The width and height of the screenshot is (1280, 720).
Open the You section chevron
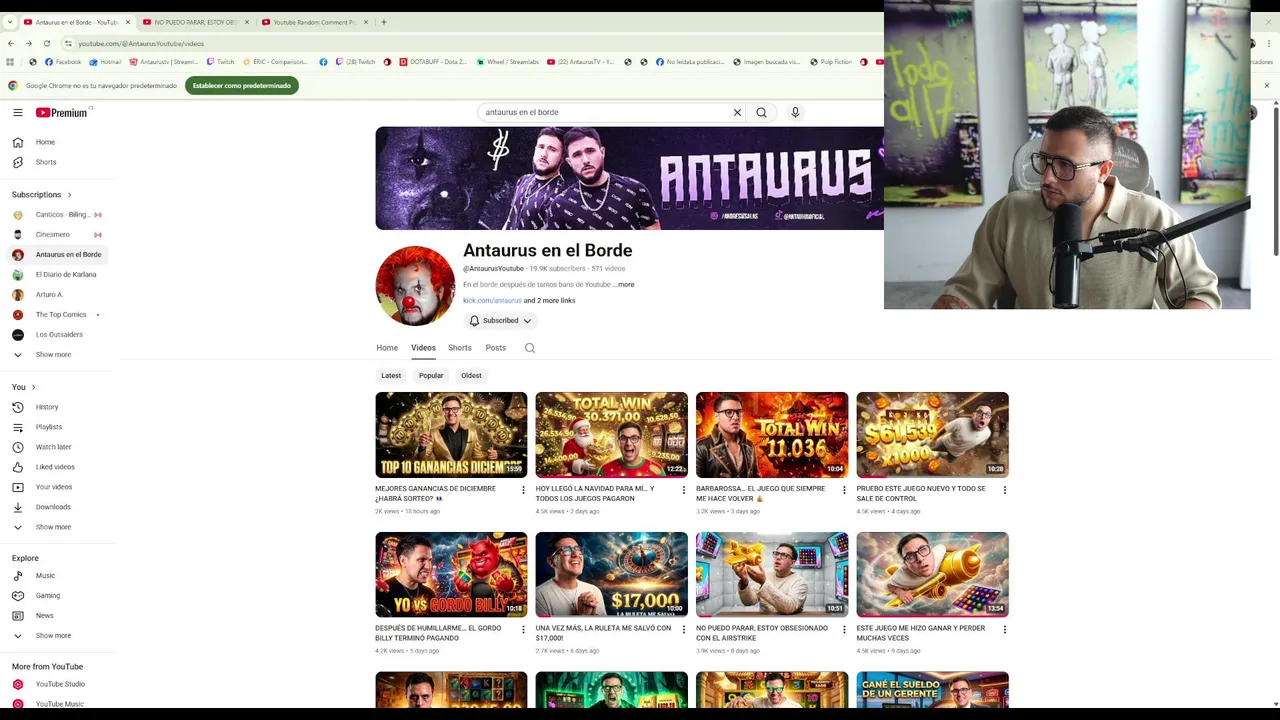[x=33, y=387]
